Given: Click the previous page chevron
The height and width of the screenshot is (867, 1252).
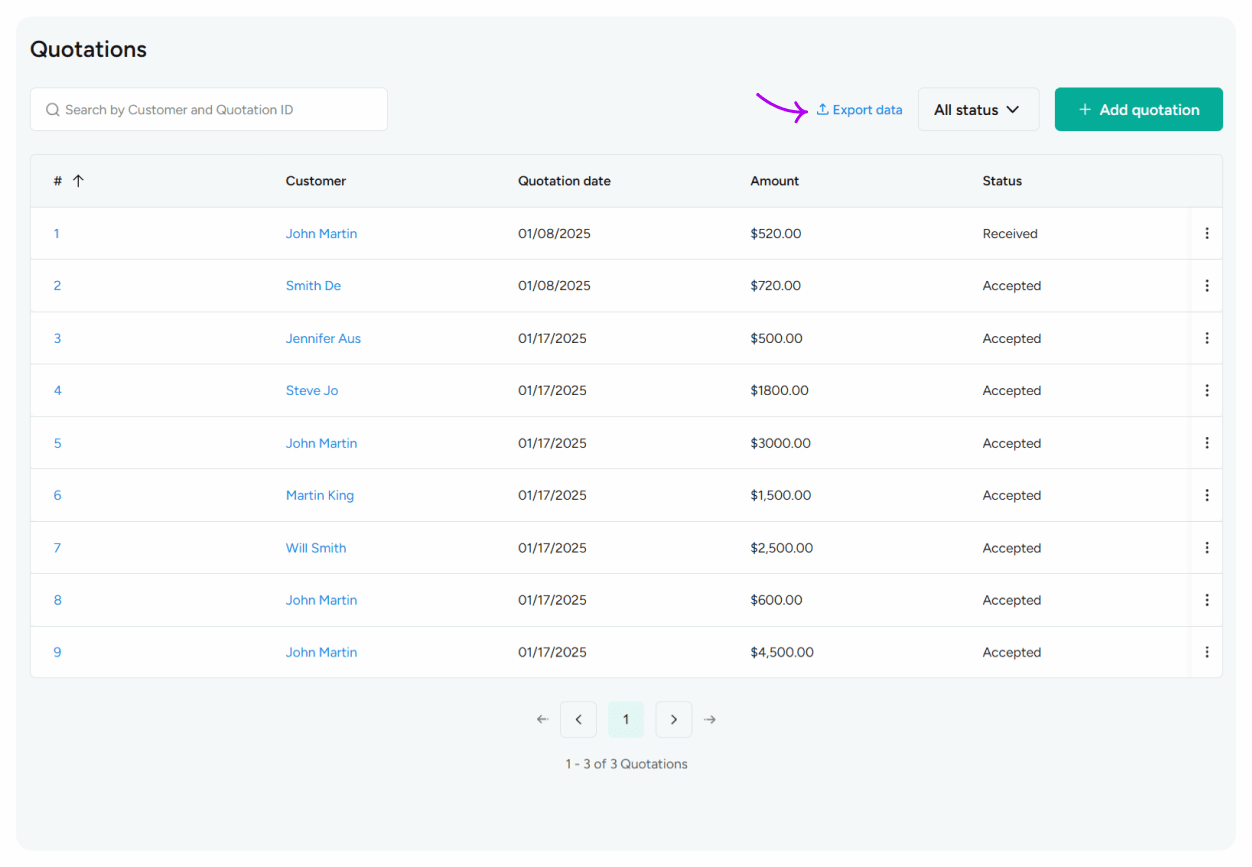Looking at the screenshot, I should 578,719.
